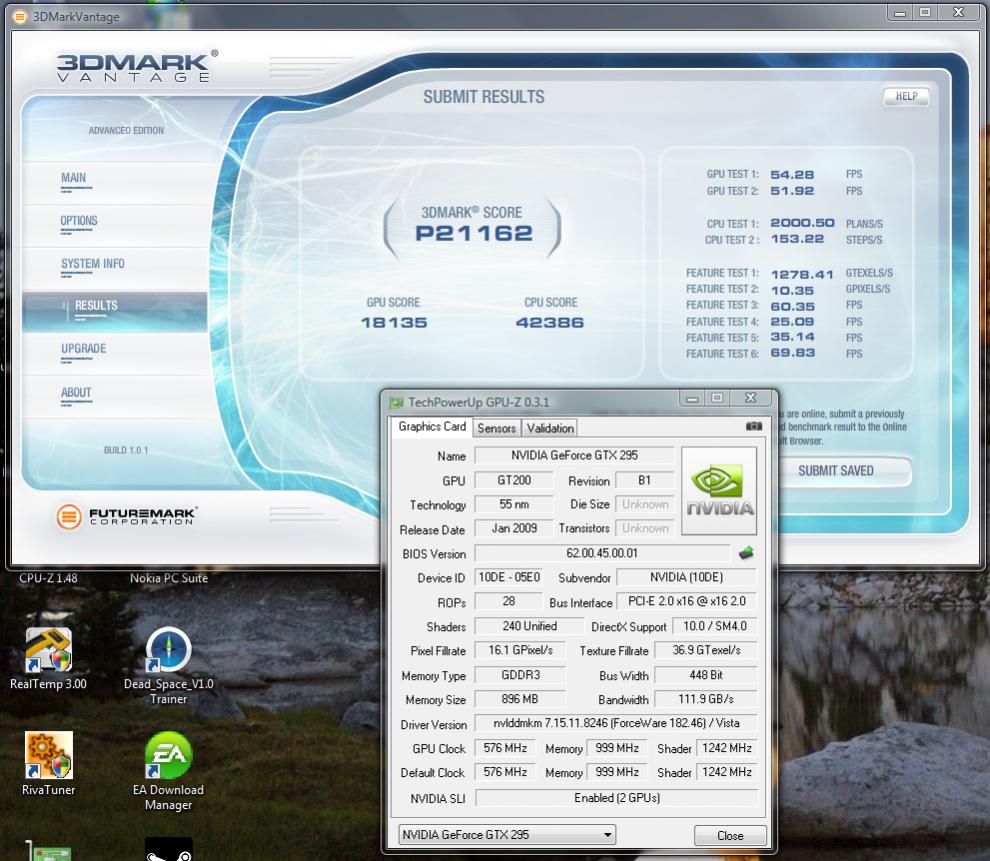Click the Bus Width field 448 Bit
This screenshot has height=861, width=990.
tap(706, 675)
